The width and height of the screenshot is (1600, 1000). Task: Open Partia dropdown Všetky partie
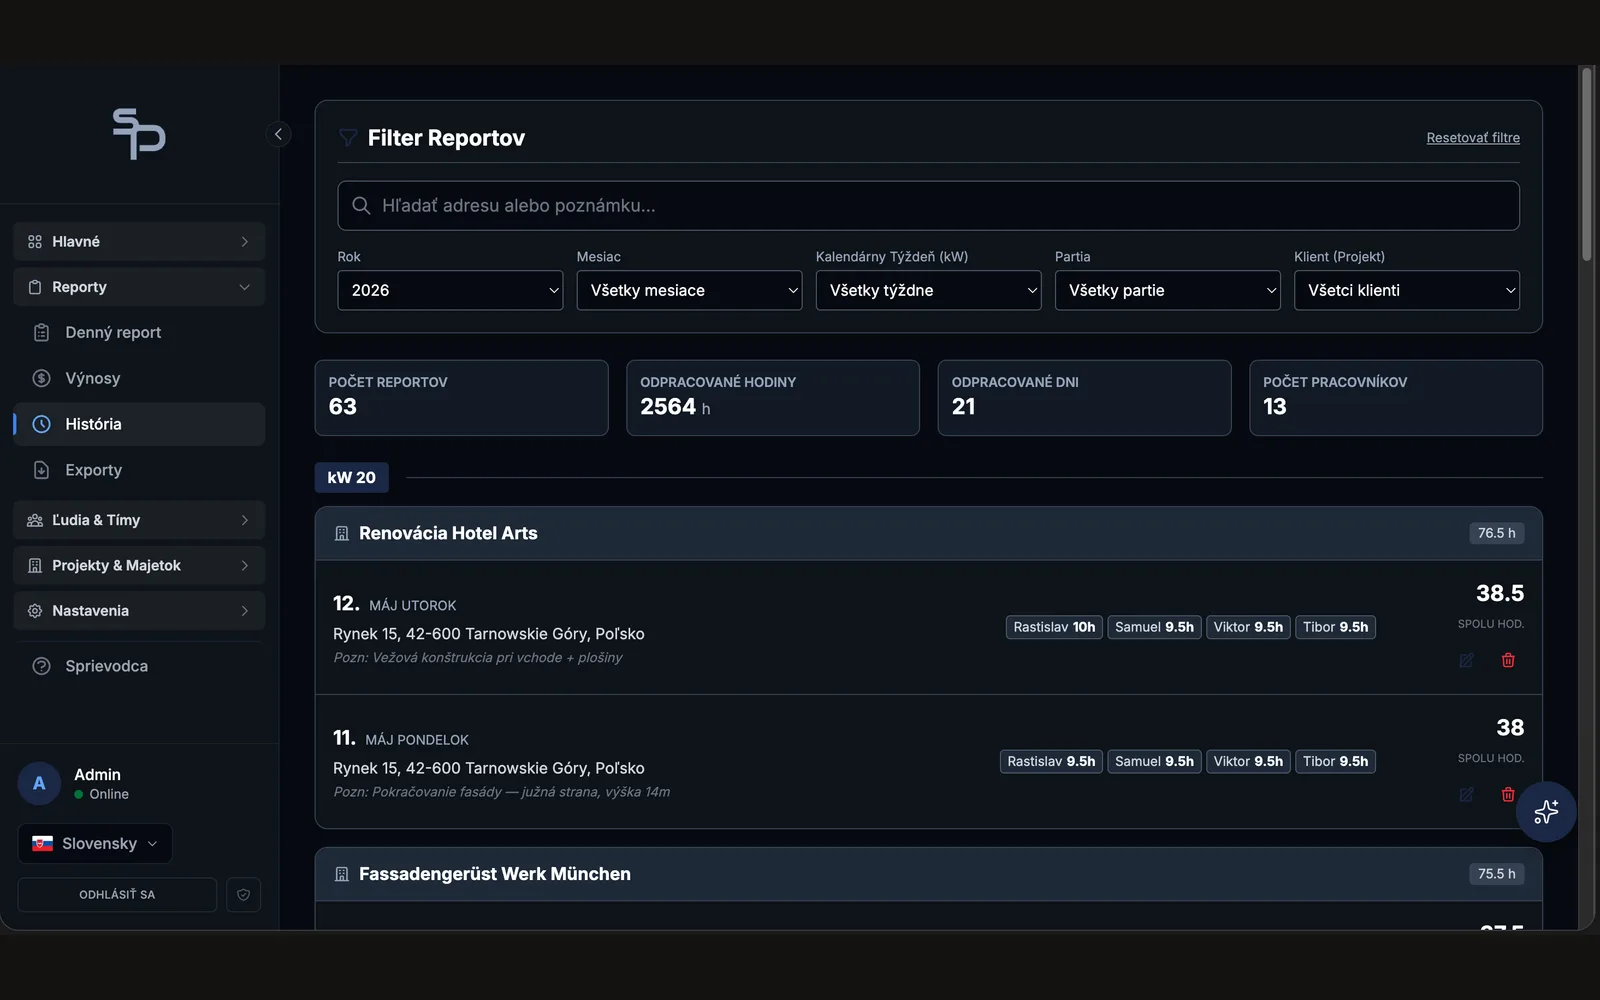tap(1167, 290)
